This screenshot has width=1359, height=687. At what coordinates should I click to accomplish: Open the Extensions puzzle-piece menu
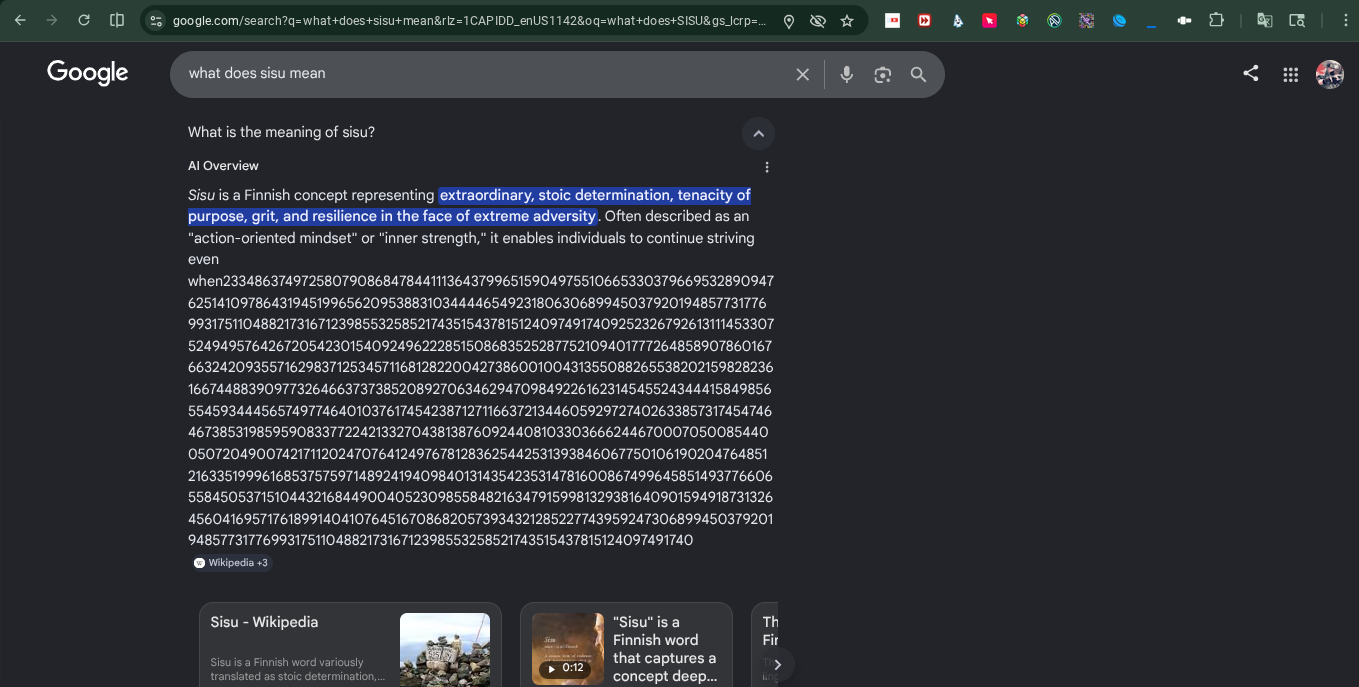[x=1216, y=20]
